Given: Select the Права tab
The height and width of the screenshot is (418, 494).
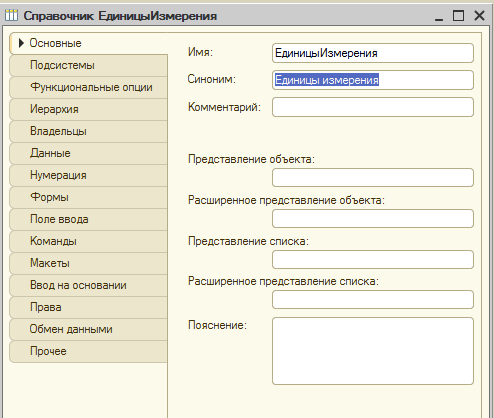Looking at the screenshot, I should (x=89, y=307).
